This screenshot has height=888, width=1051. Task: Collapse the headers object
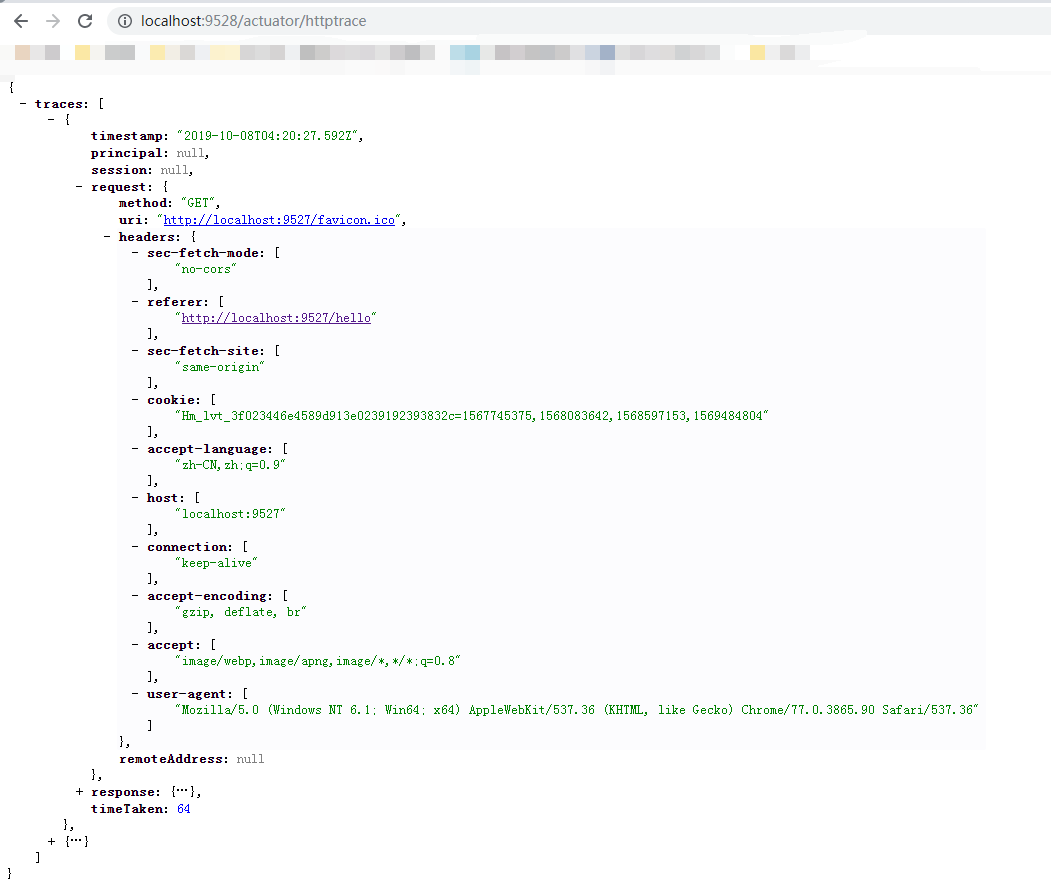(x=107, y=237)
